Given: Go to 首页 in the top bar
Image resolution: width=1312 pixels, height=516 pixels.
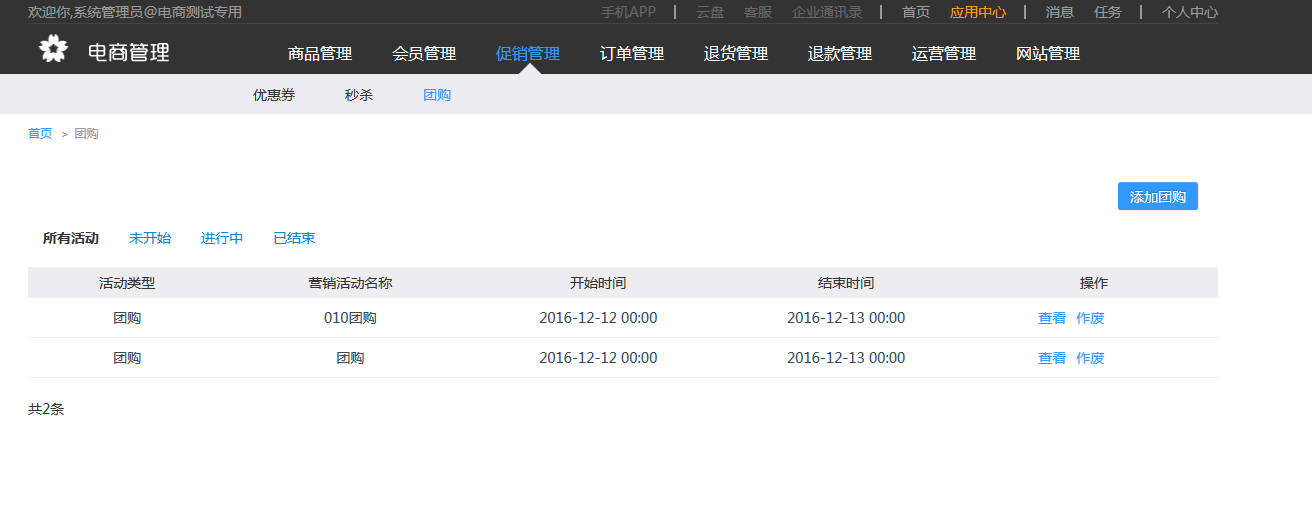Looking at the screenshot, I should coord(916,12).
